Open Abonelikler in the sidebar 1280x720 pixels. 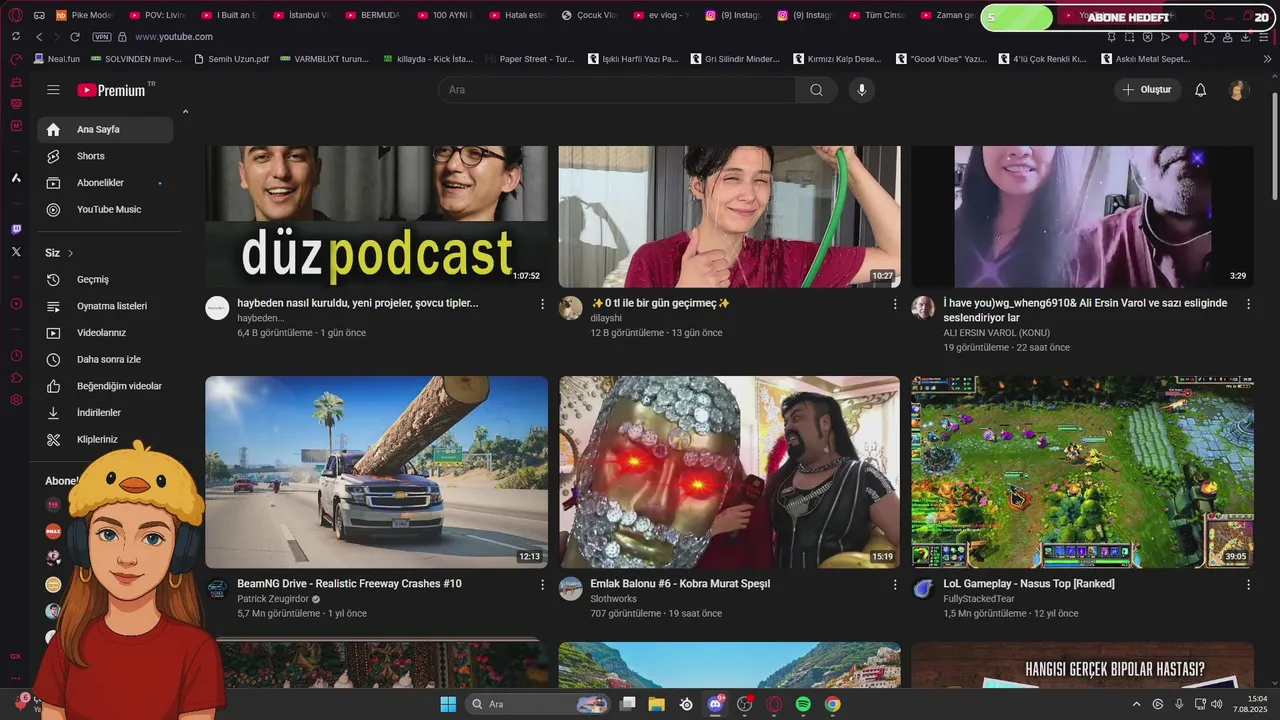coord(105,183)
